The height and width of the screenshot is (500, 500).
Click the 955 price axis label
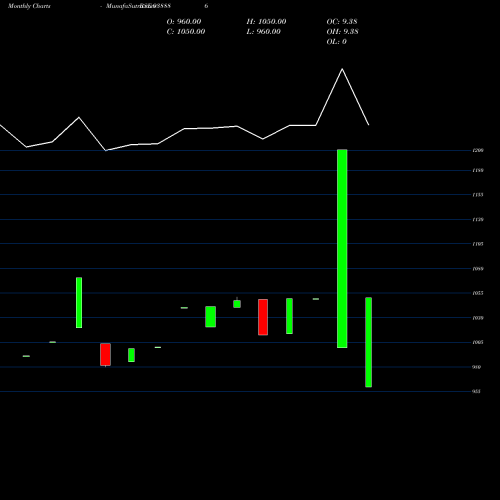[x=476, y=392]
